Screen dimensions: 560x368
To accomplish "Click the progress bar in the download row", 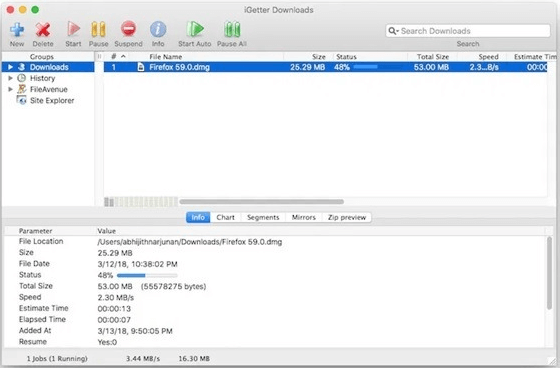I will [377, 67].
